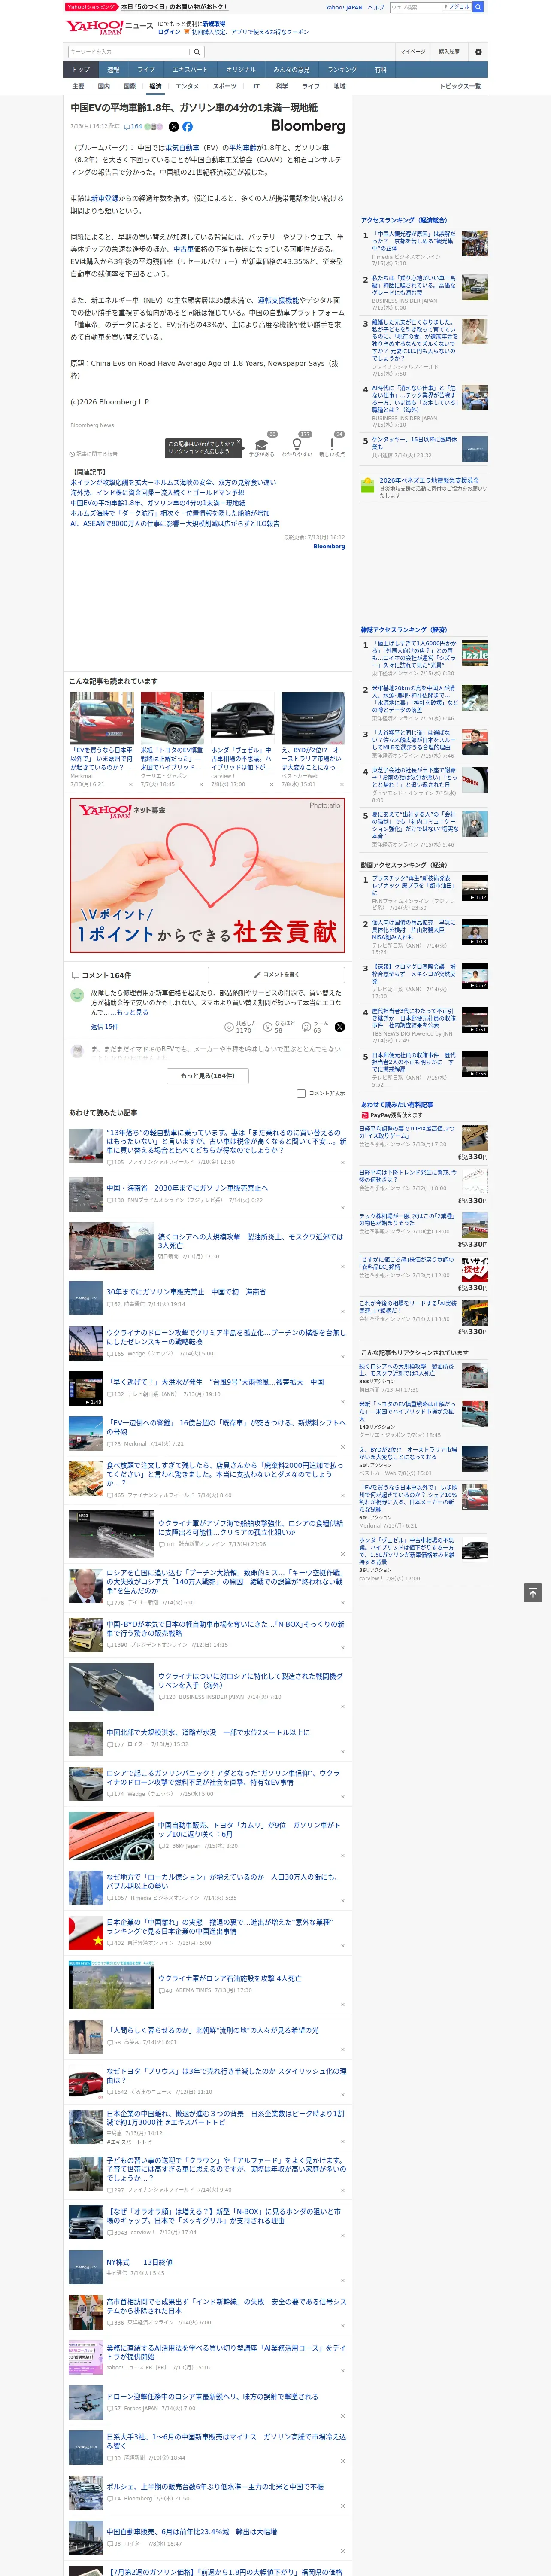Open related article 海外勢、インド株に資金回帰
This screenshot has width=551, height=2576.
[x=157, y=493]
